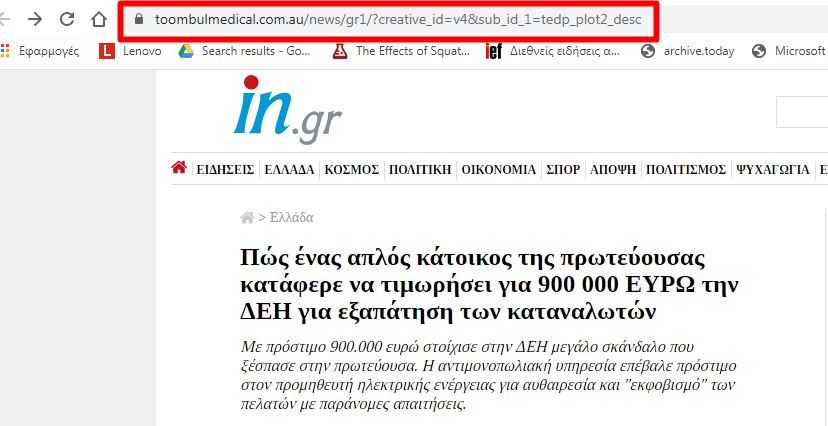Click the italic summary paragraph starting 'Με πρόστιμο 900.000'

[x=488, y=376]
